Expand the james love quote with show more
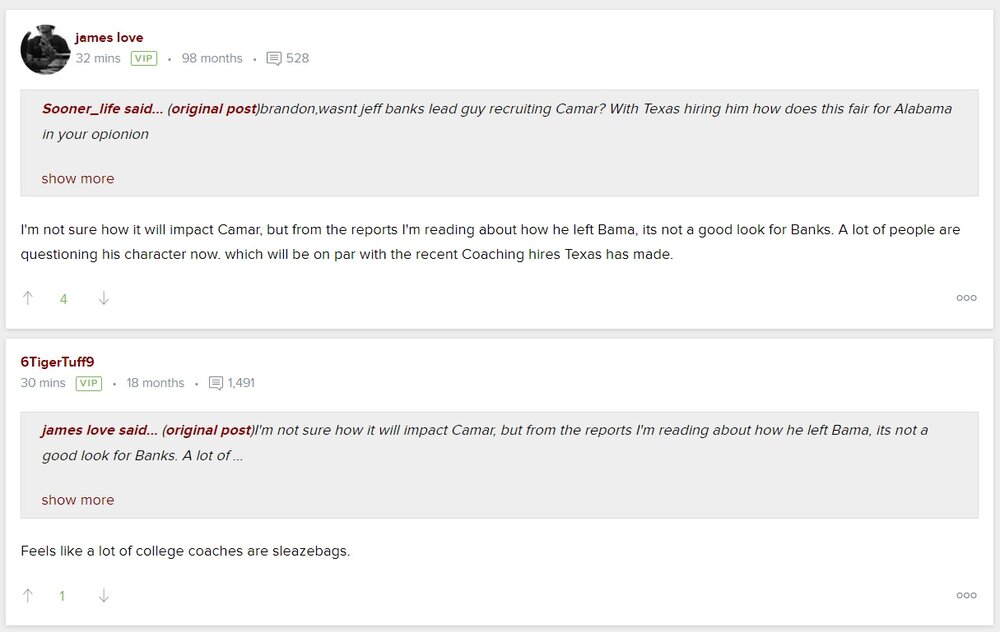This screenshot has width=1000, height=632. click(78, 500)
